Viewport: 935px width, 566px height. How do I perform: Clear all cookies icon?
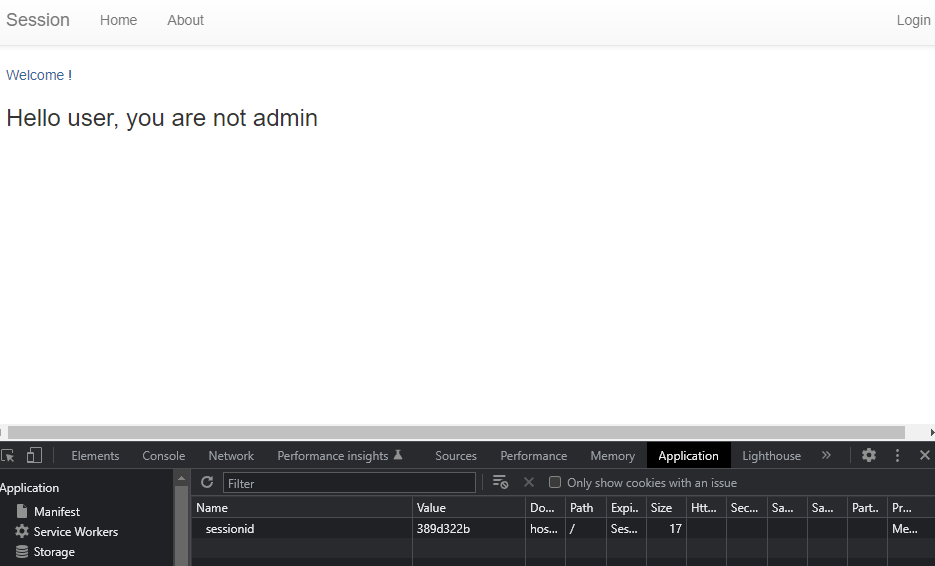(x=500, y=482)
